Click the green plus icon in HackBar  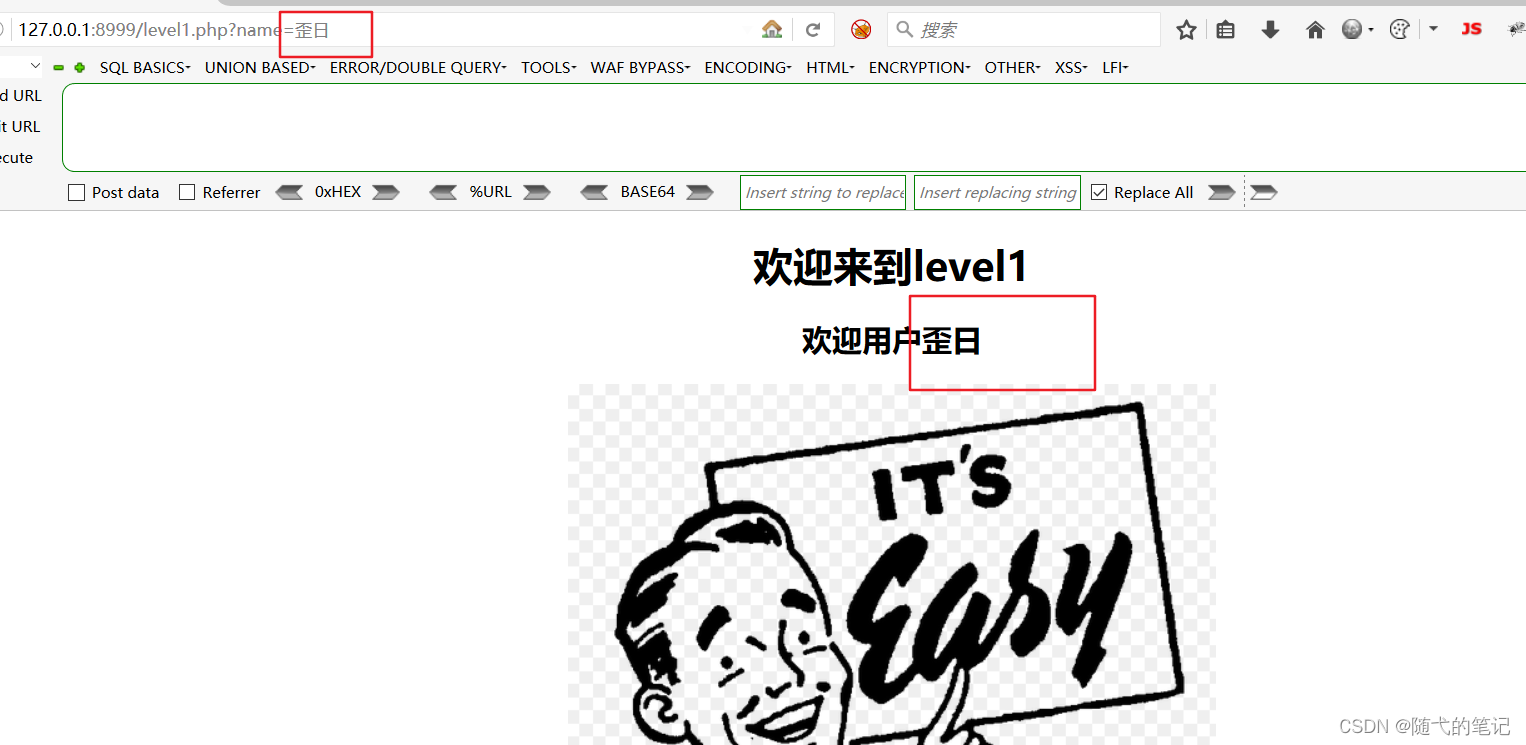(79, 67)
